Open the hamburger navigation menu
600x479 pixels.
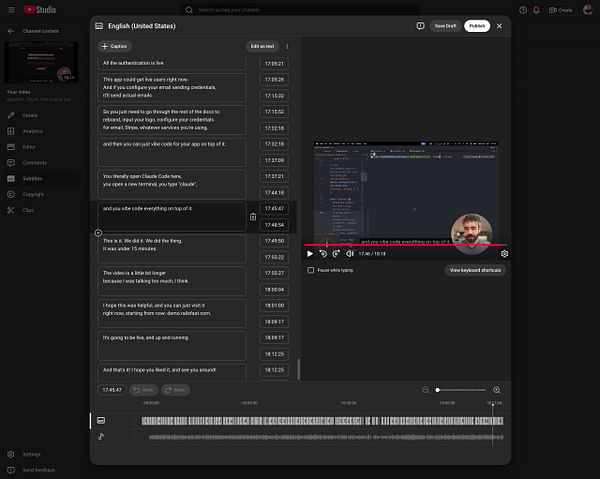(x=11, y=10)
